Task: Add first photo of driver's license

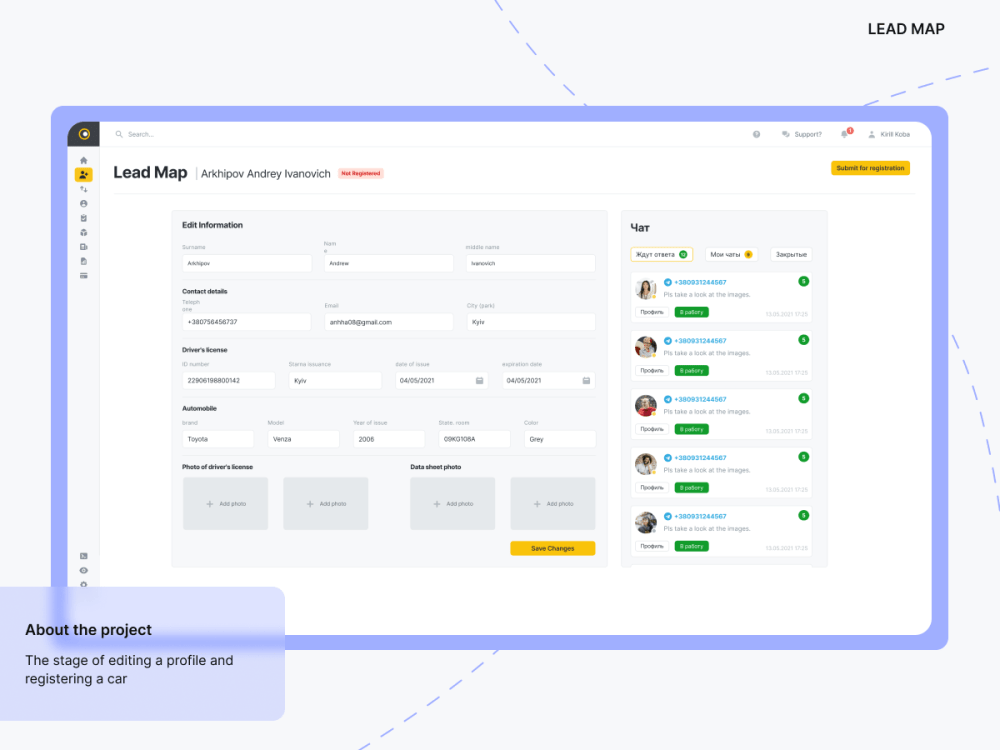Action: (226, 504)
